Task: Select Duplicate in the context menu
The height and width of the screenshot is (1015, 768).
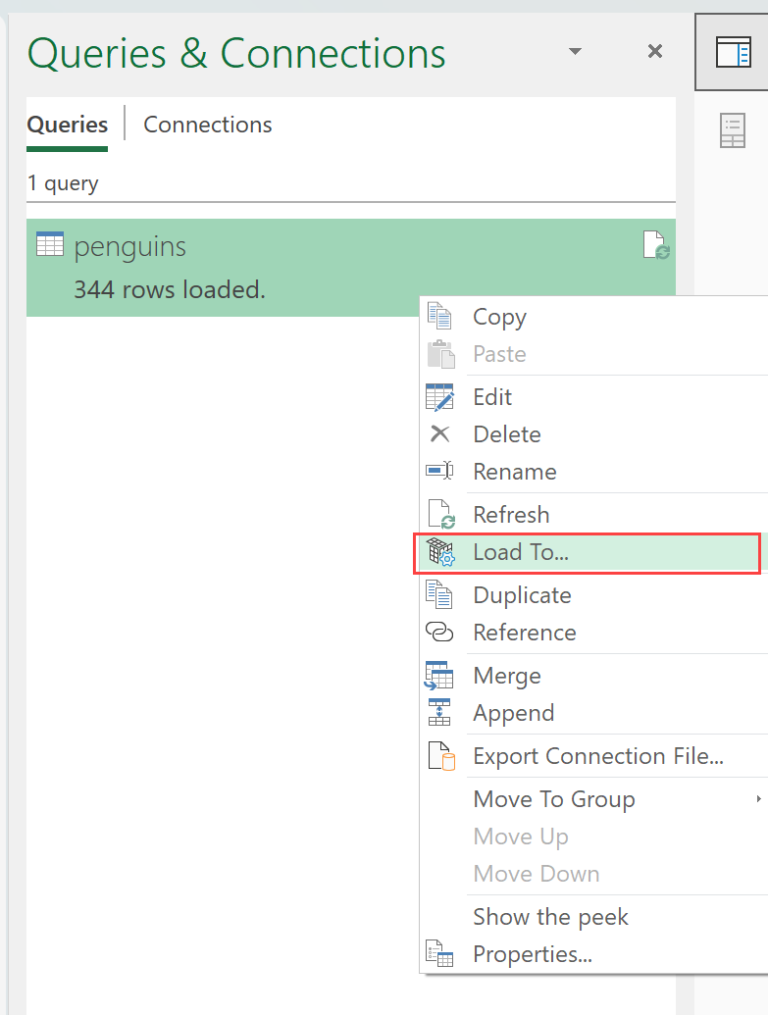Action: (522, 595)
